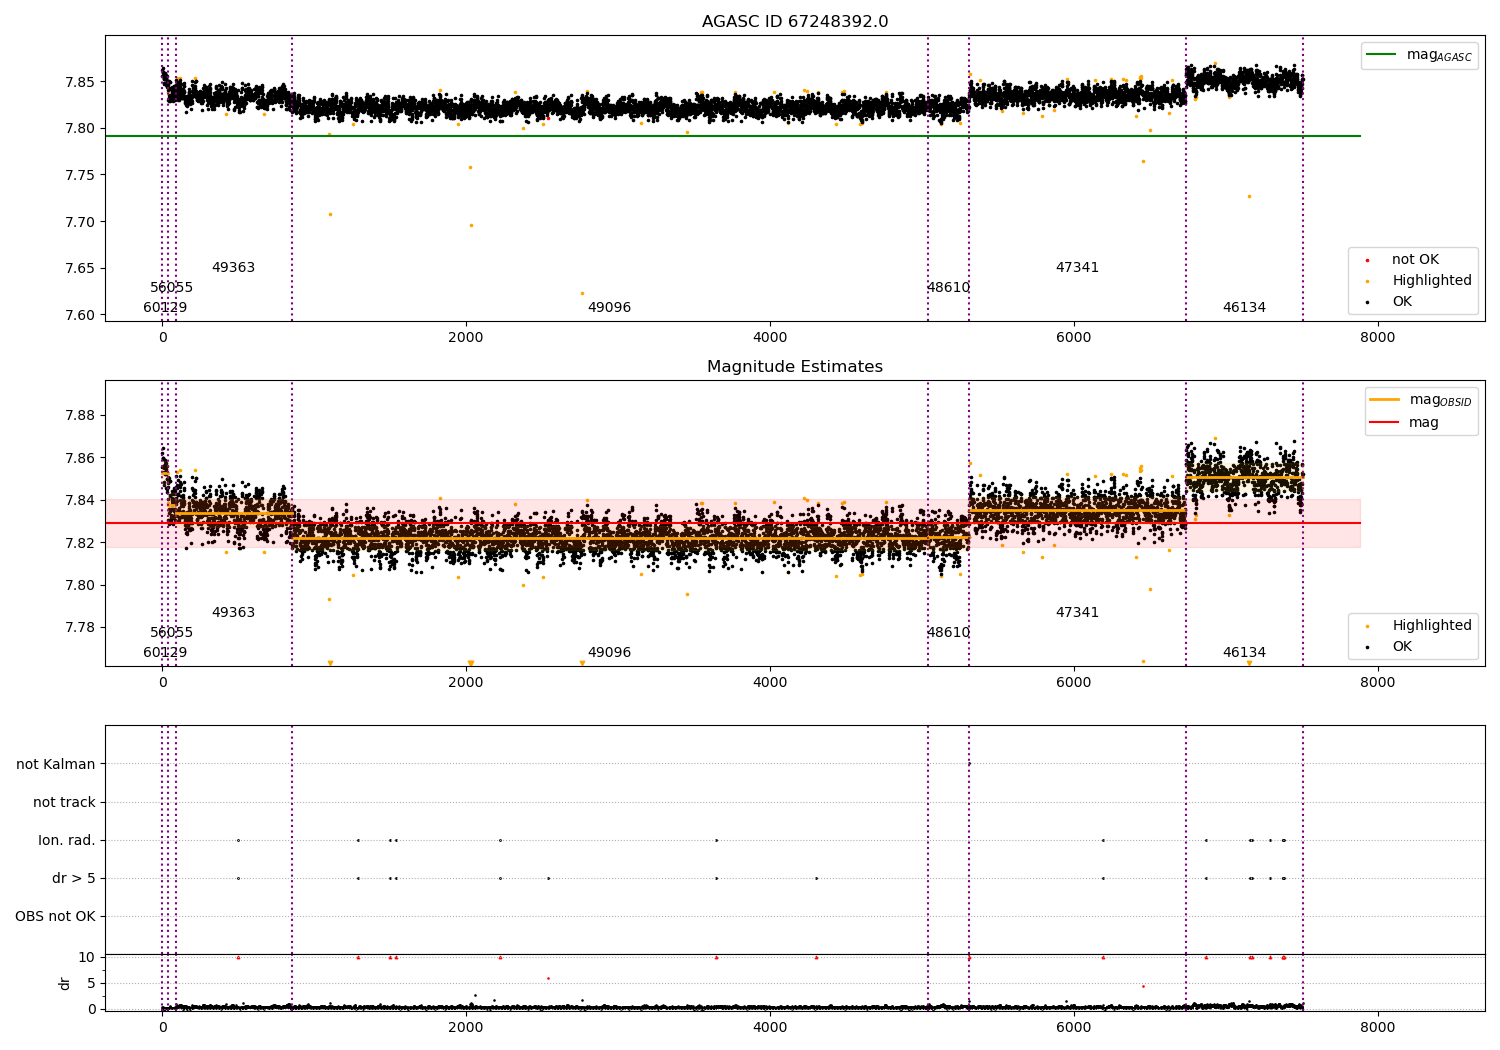This screenshot has height=1050, width=1500.
Task: Click the '5' tick on the dr axis
Action: point(92,984)
